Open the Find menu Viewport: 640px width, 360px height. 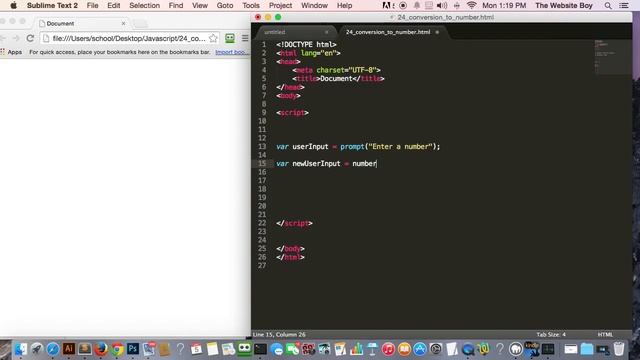pos(176,5)
